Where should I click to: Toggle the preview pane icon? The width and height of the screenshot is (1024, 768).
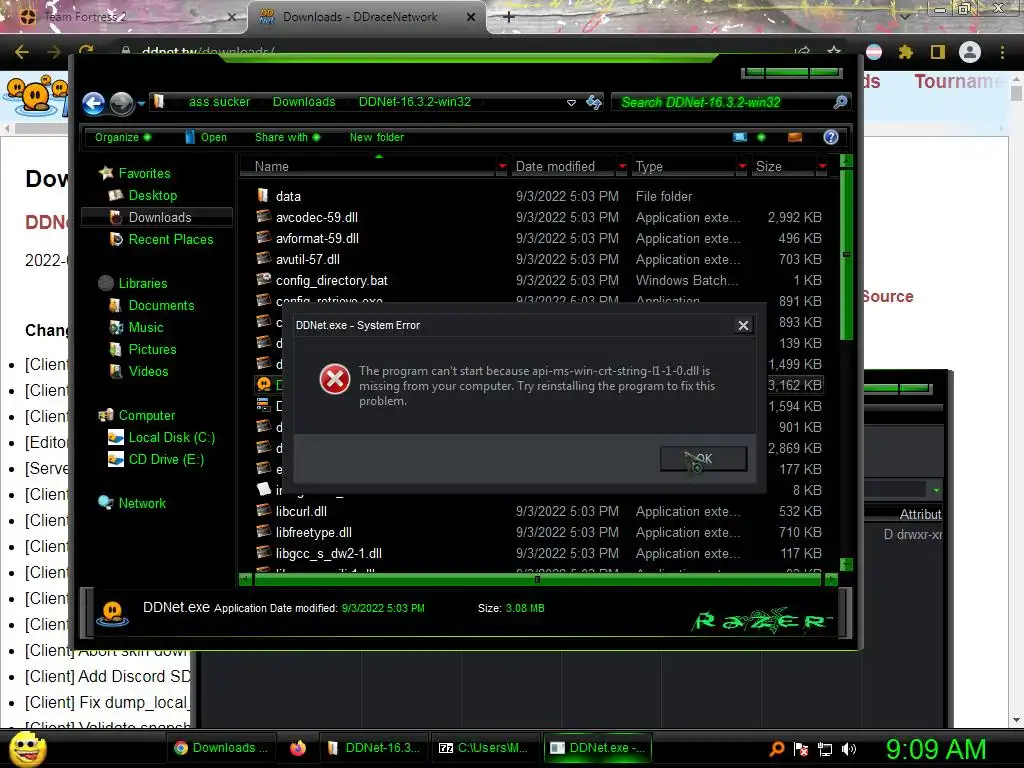pyautogui.click(x=795, y=137)
